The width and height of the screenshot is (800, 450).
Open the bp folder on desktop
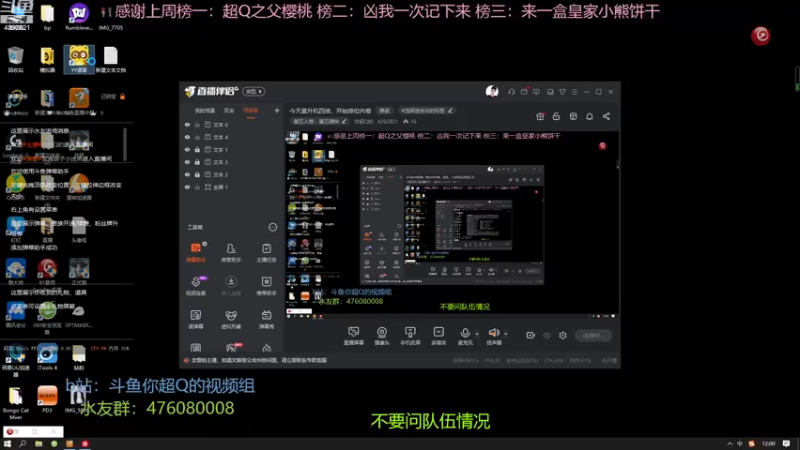[x=47, y=17]
